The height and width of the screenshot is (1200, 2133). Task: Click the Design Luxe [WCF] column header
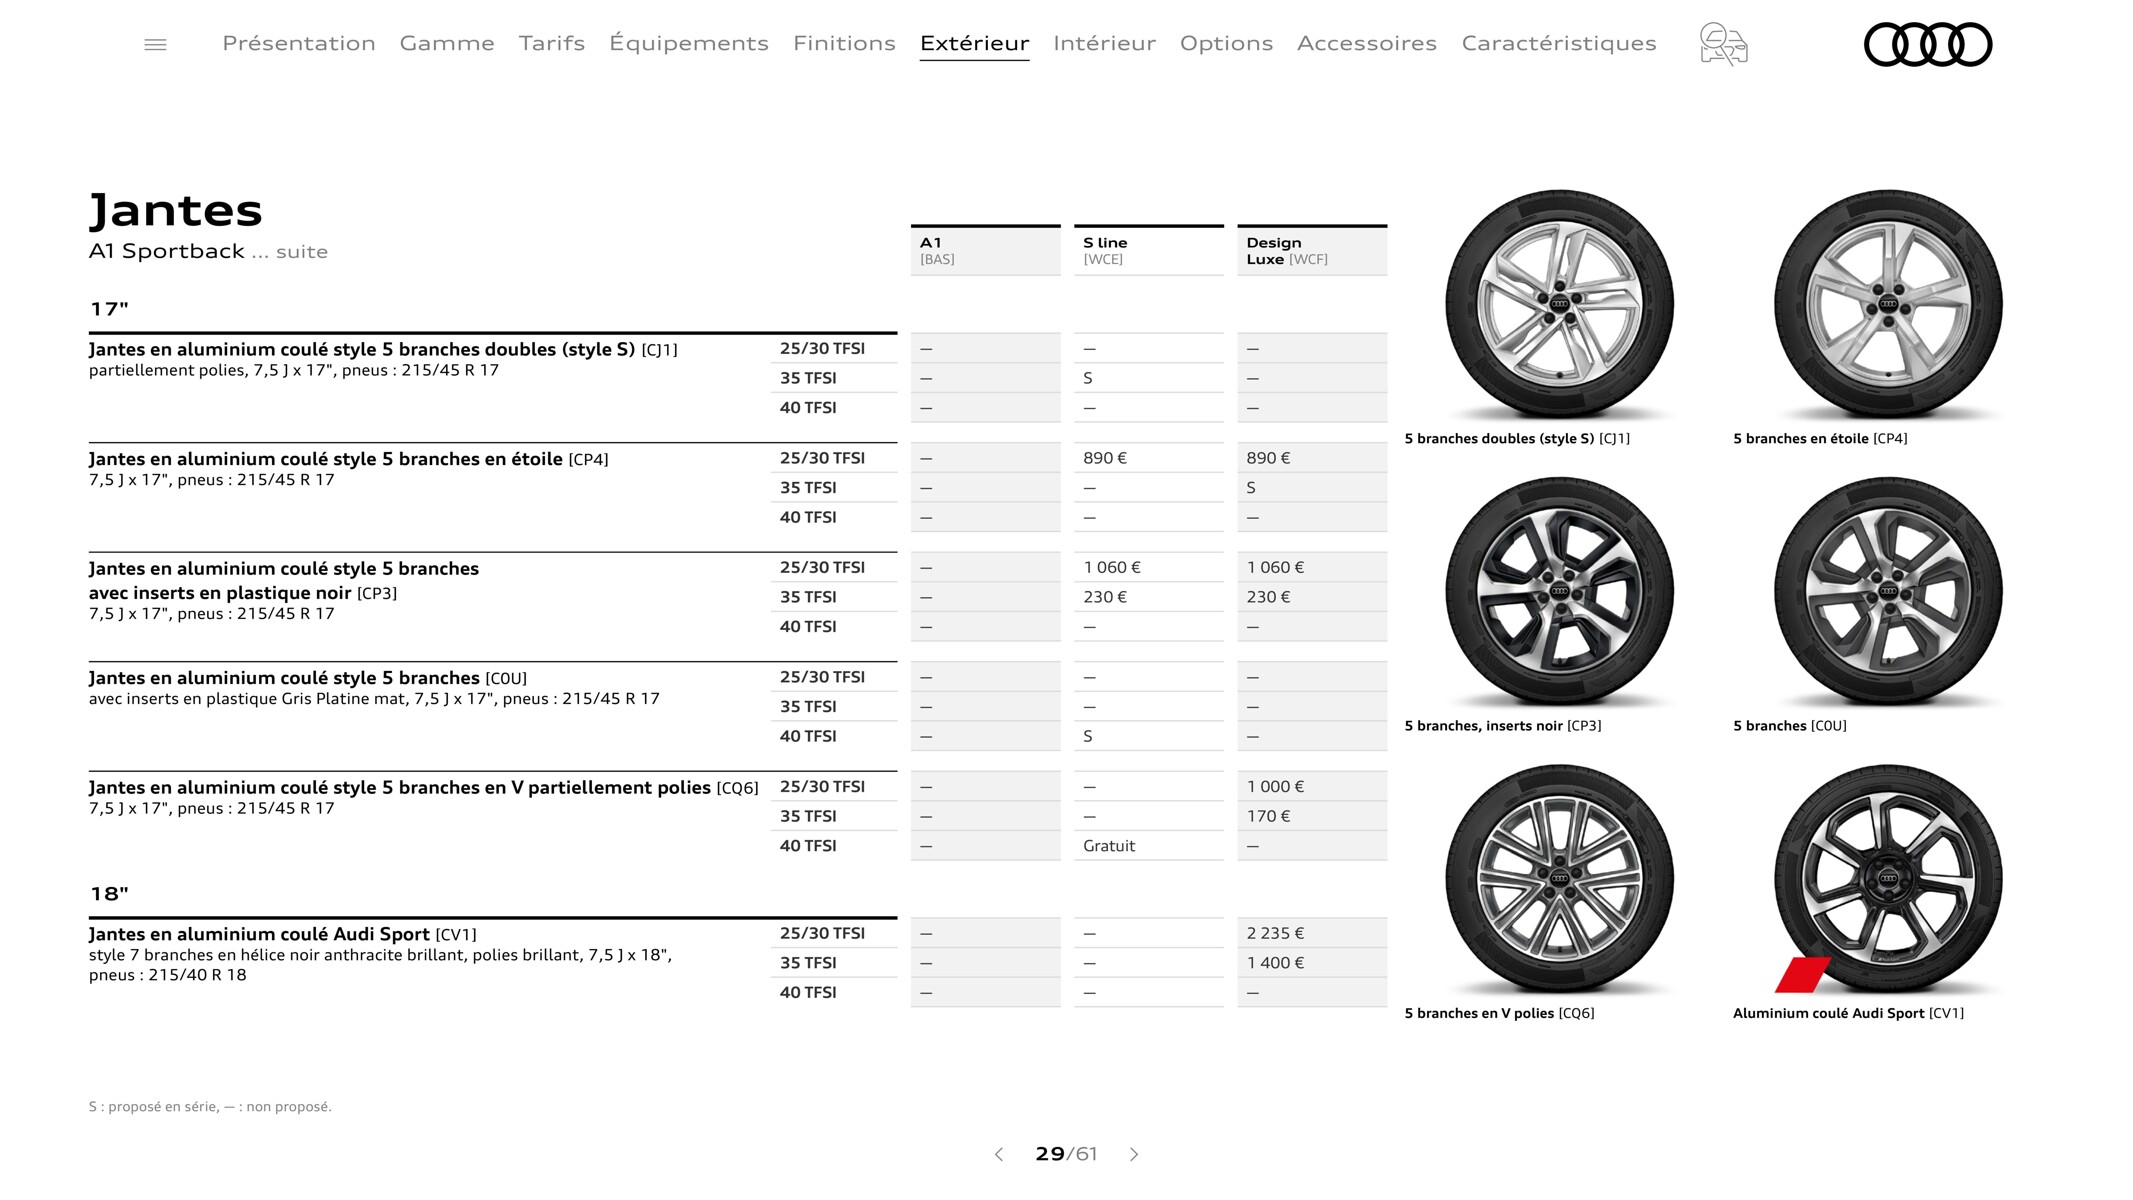[x=1312, y=250]
